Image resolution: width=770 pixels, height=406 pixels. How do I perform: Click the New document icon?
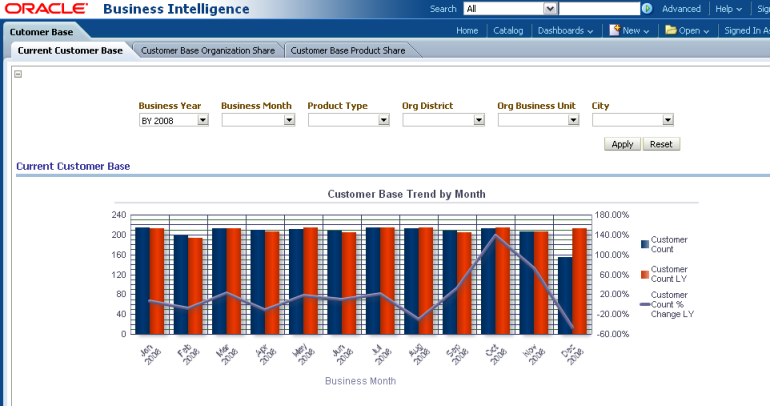(614, 30)
